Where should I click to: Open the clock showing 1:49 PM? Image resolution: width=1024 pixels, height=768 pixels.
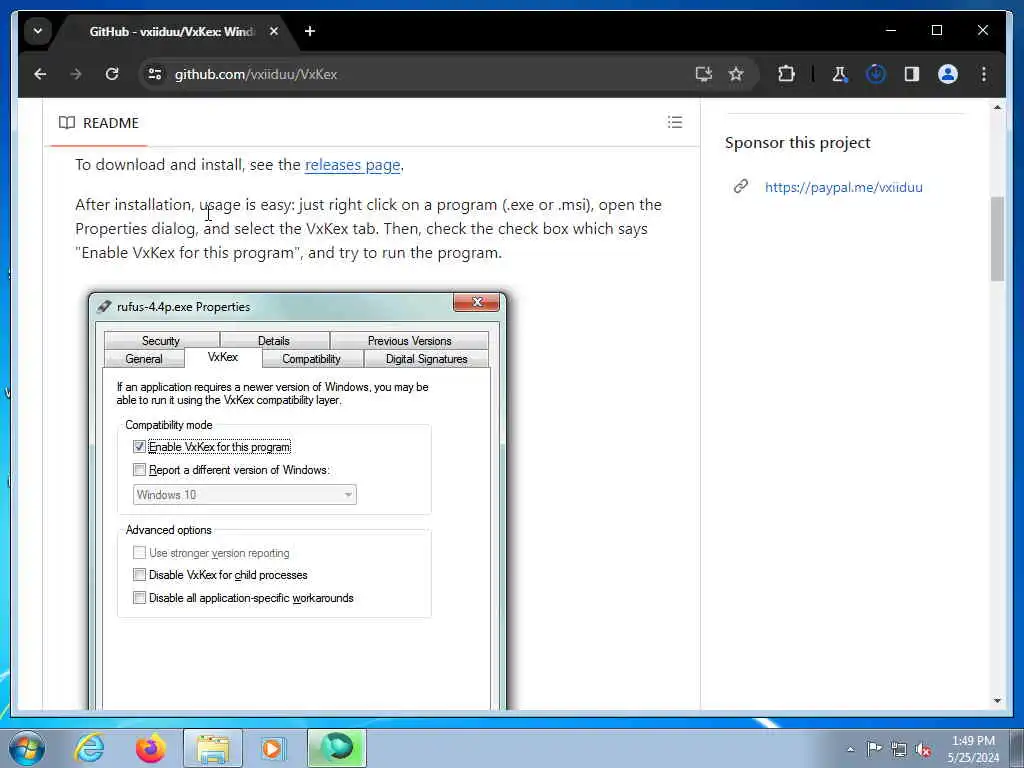(x=973, y=749)
